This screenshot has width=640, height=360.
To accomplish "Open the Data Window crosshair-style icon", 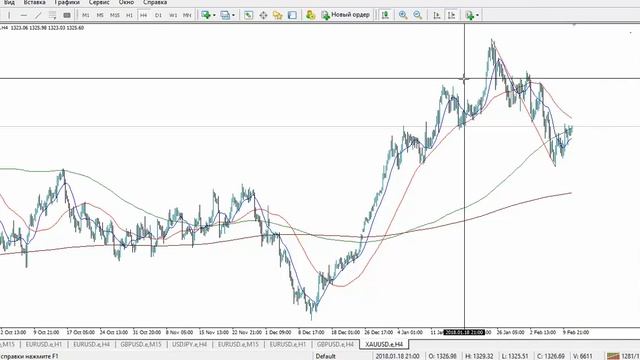I will (263, 15).
